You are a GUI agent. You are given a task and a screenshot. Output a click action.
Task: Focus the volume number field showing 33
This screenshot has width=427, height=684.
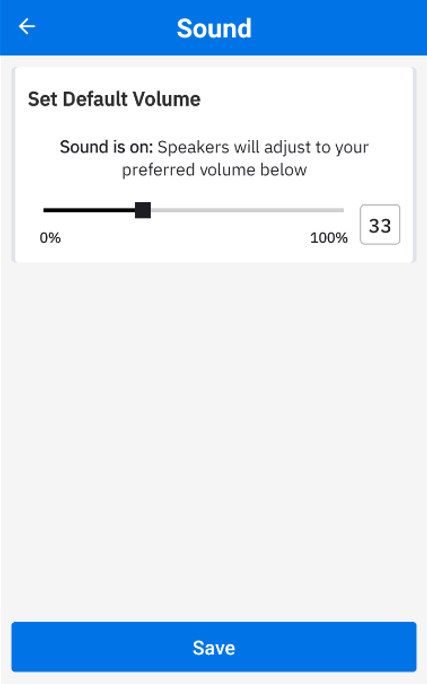380,225
